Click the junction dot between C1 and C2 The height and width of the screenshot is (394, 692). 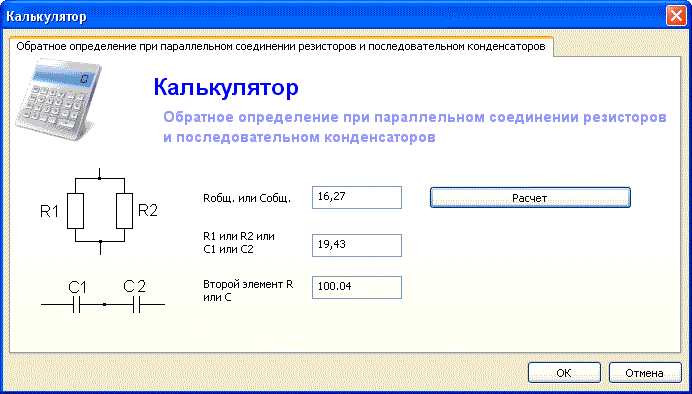(x=104, y=304)
